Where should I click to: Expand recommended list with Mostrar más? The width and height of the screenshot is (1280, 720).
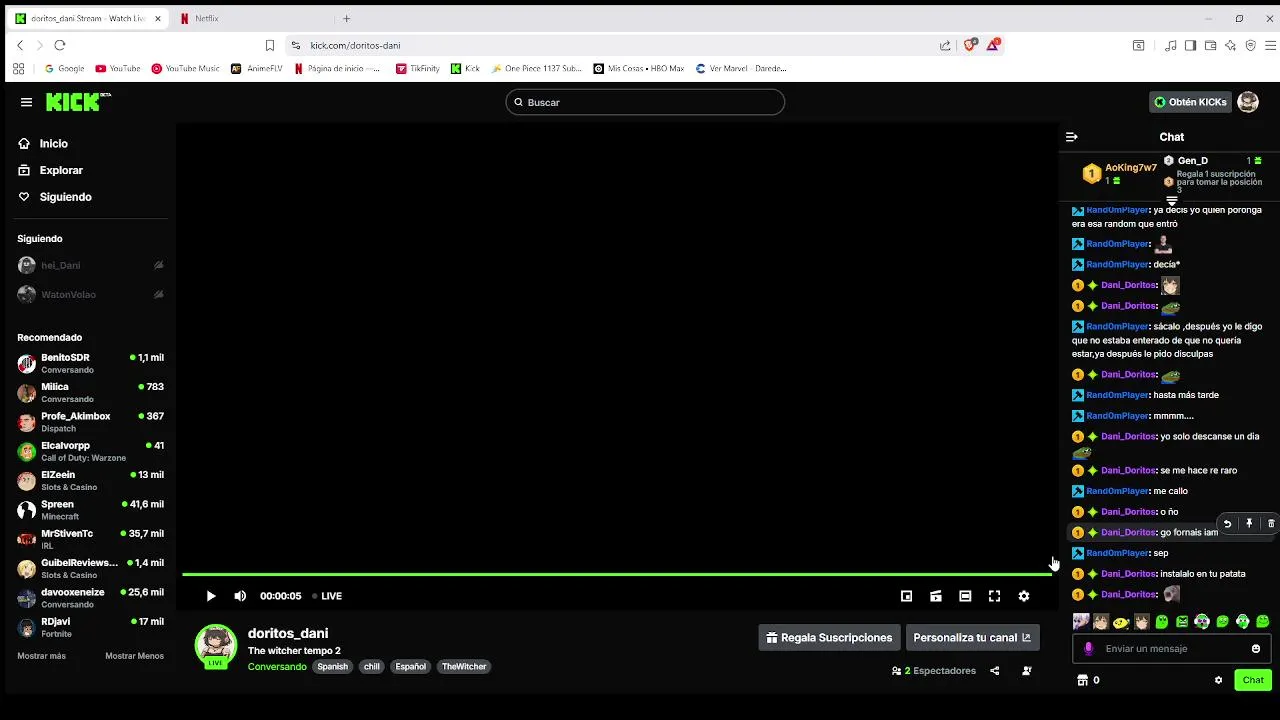coord(41,656)
